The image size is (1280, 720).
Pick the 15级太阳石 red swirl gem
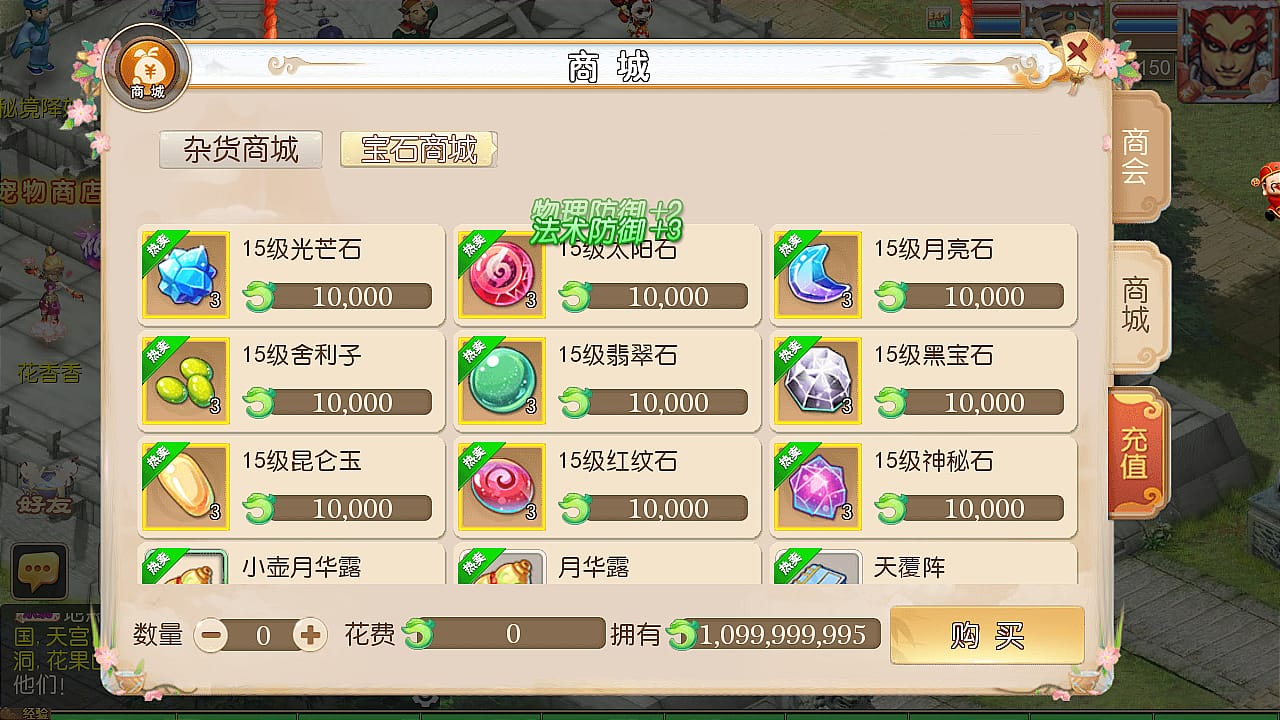[502, 274]
